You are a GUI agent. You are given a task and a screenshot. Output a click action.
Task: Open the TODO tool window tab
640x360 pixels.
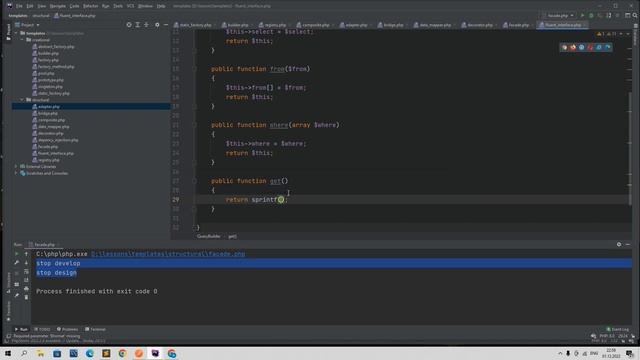coord(42,329)
